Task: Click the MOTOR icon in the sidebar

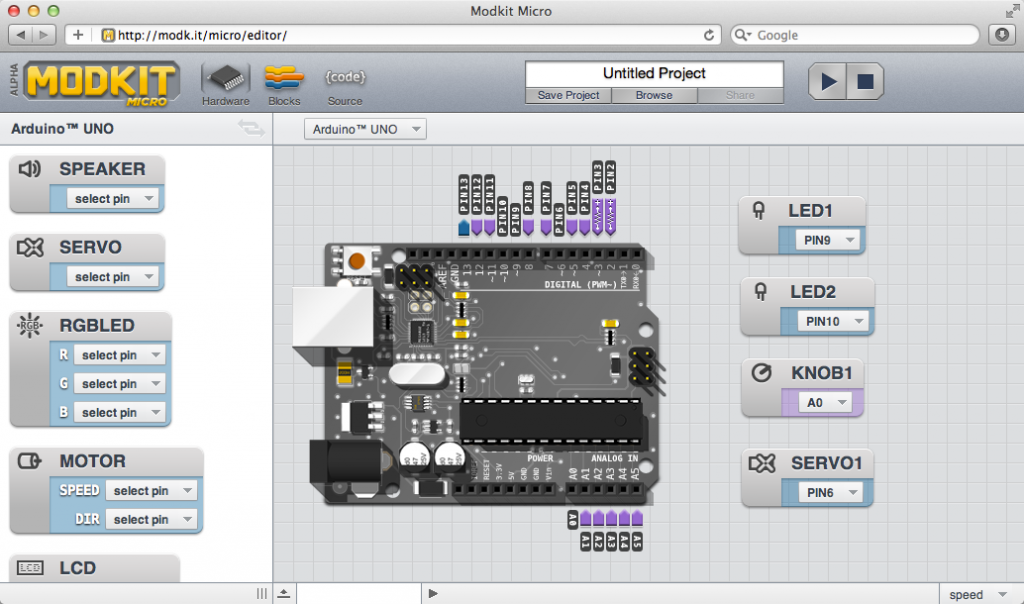Action: pos(30,461)
